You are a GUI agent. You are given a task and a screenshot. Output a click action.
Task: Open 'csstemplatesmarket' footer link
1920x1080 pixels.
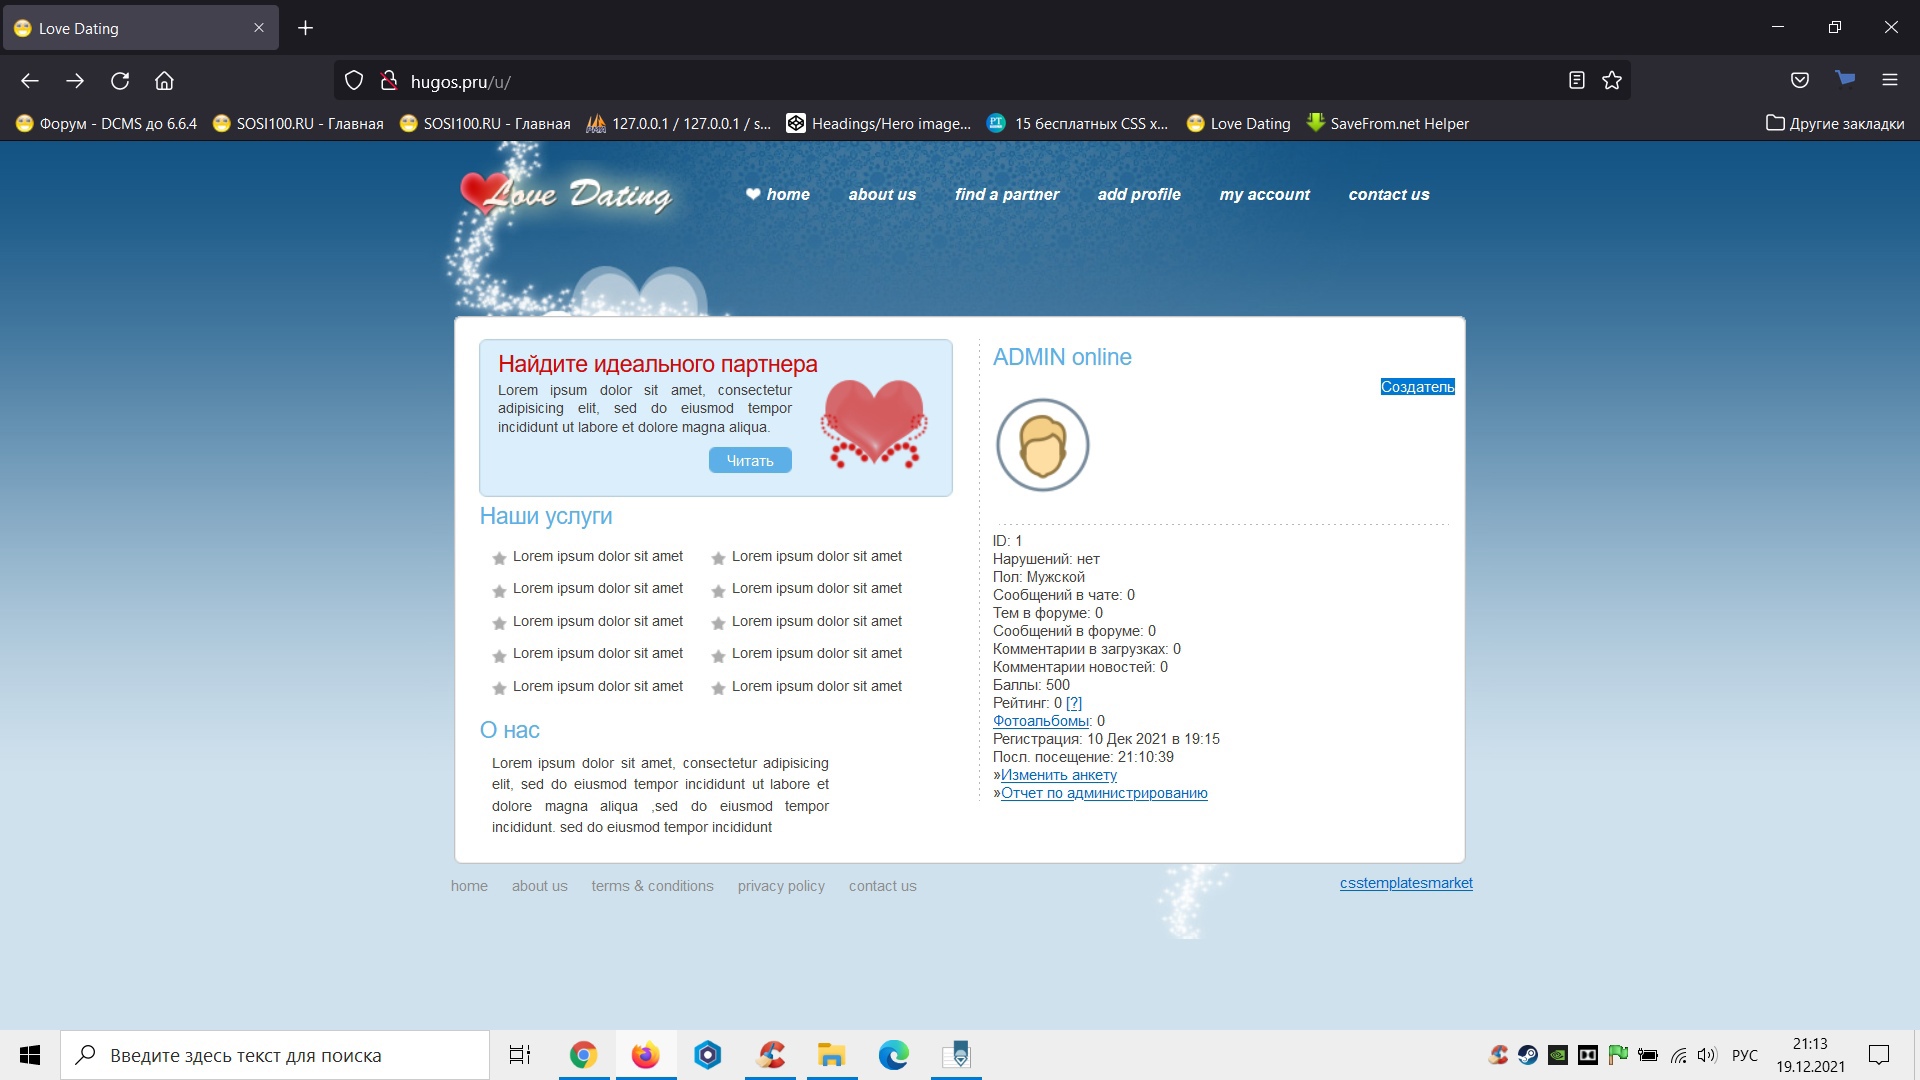pos(1406,883)
